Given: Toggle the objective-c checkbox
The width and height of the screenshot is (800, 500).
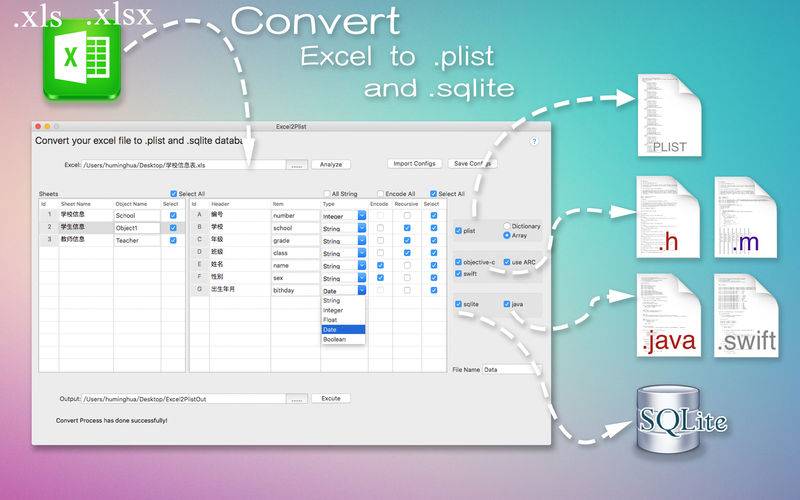Looking at the screenshot, I should [x=458, y=262].
